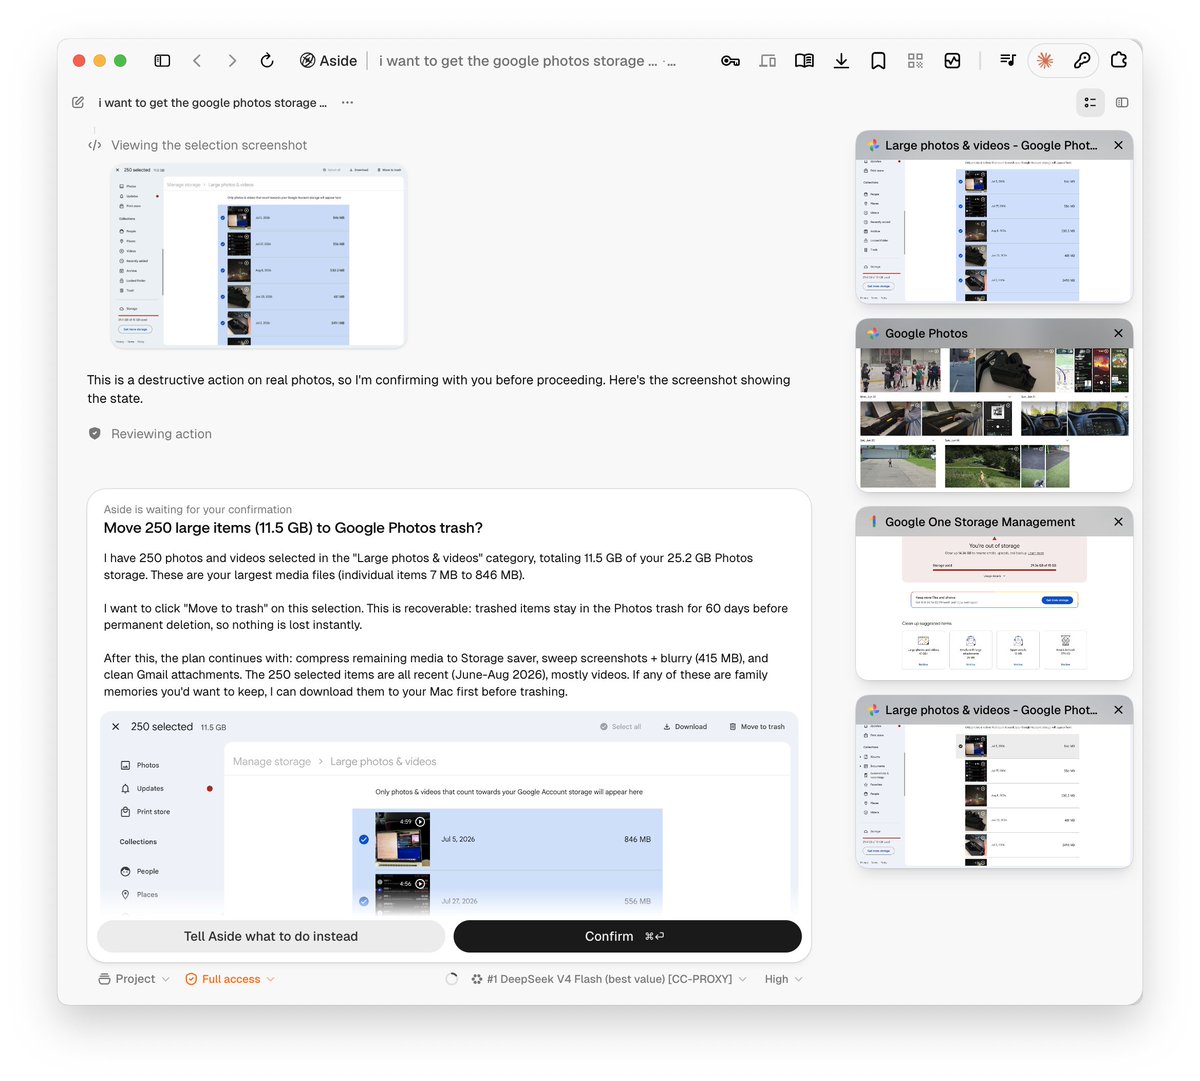Click the code icon beside Viewing the selection
The width and height of the screenshot is (1200, 1081).
coord(94,145)
